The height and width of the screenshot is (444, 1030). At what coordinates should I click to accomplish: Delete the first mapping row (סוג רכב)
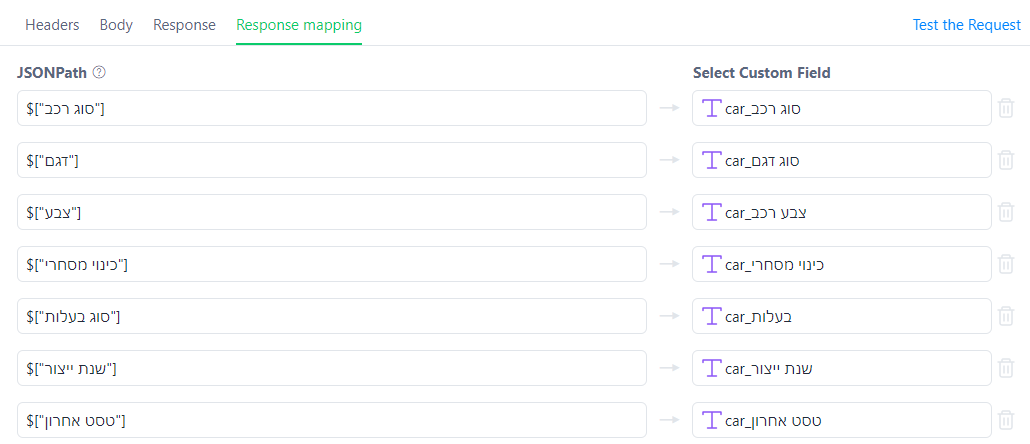coord(1006,108)
